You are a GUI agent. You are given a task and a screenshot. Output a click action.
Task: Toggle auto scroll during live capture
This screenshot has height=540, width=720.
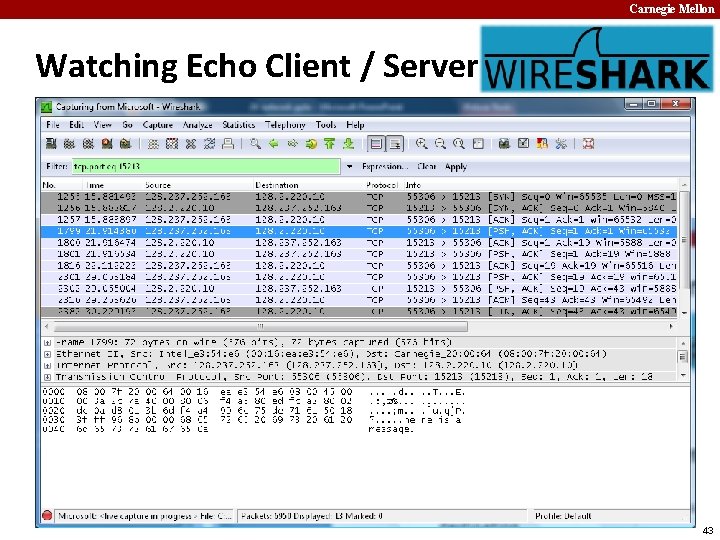coord(395,144)
